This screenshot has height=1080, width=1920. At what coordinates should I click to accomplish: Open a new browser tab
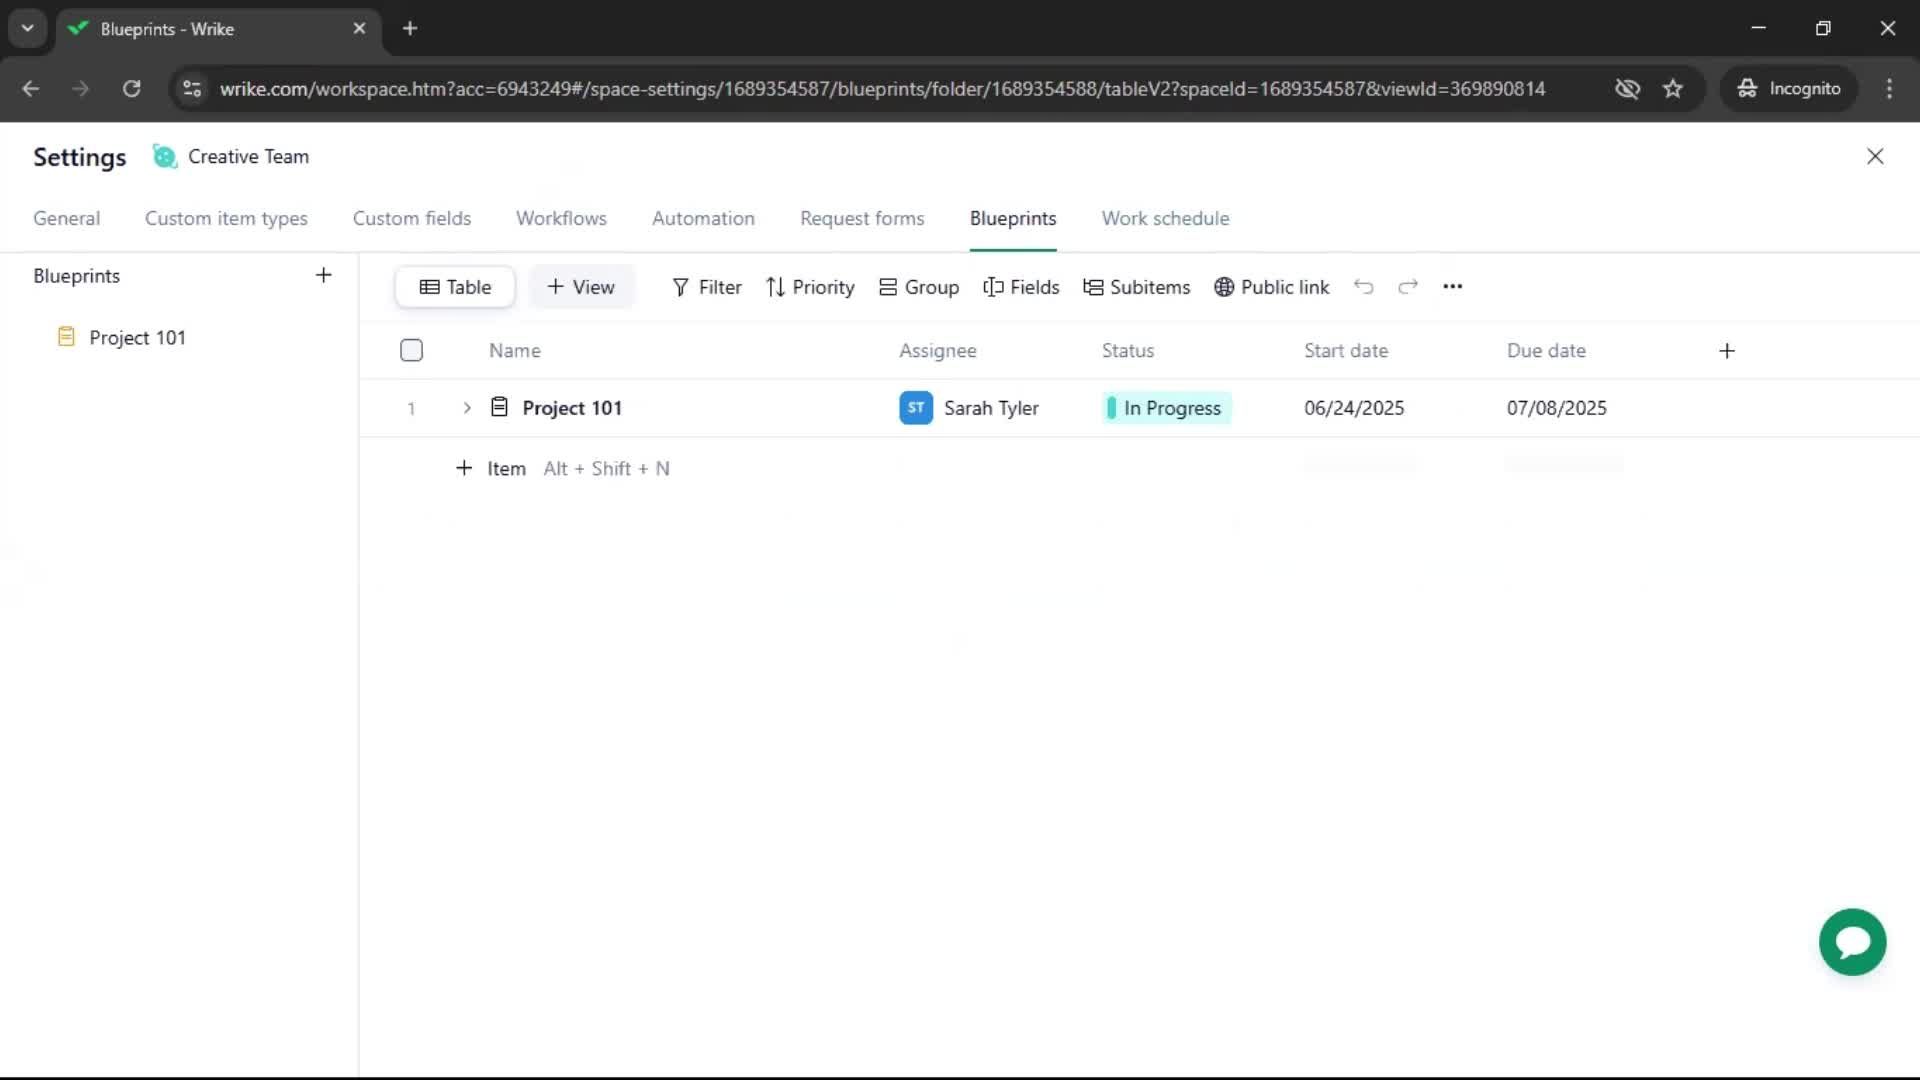coord(410,29)
